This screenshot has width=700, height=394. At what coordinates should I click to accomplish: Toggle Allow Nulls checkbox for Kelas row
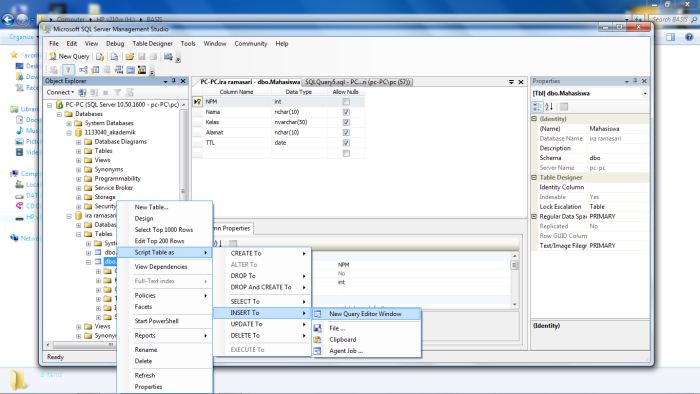pyautogui.click(x=346, y=122)
